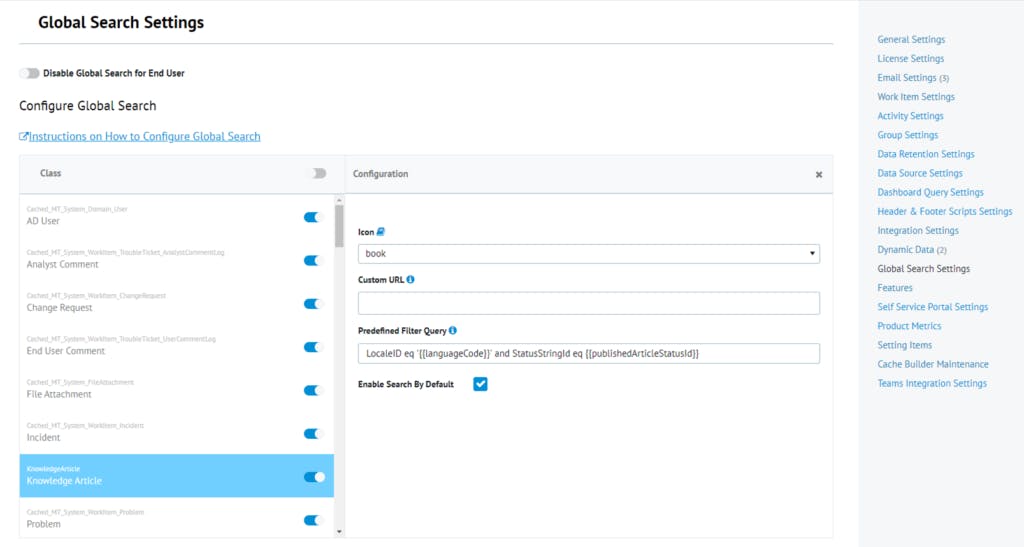
Task: Open the Icon dropdown showing book
Action: point(588,254)
